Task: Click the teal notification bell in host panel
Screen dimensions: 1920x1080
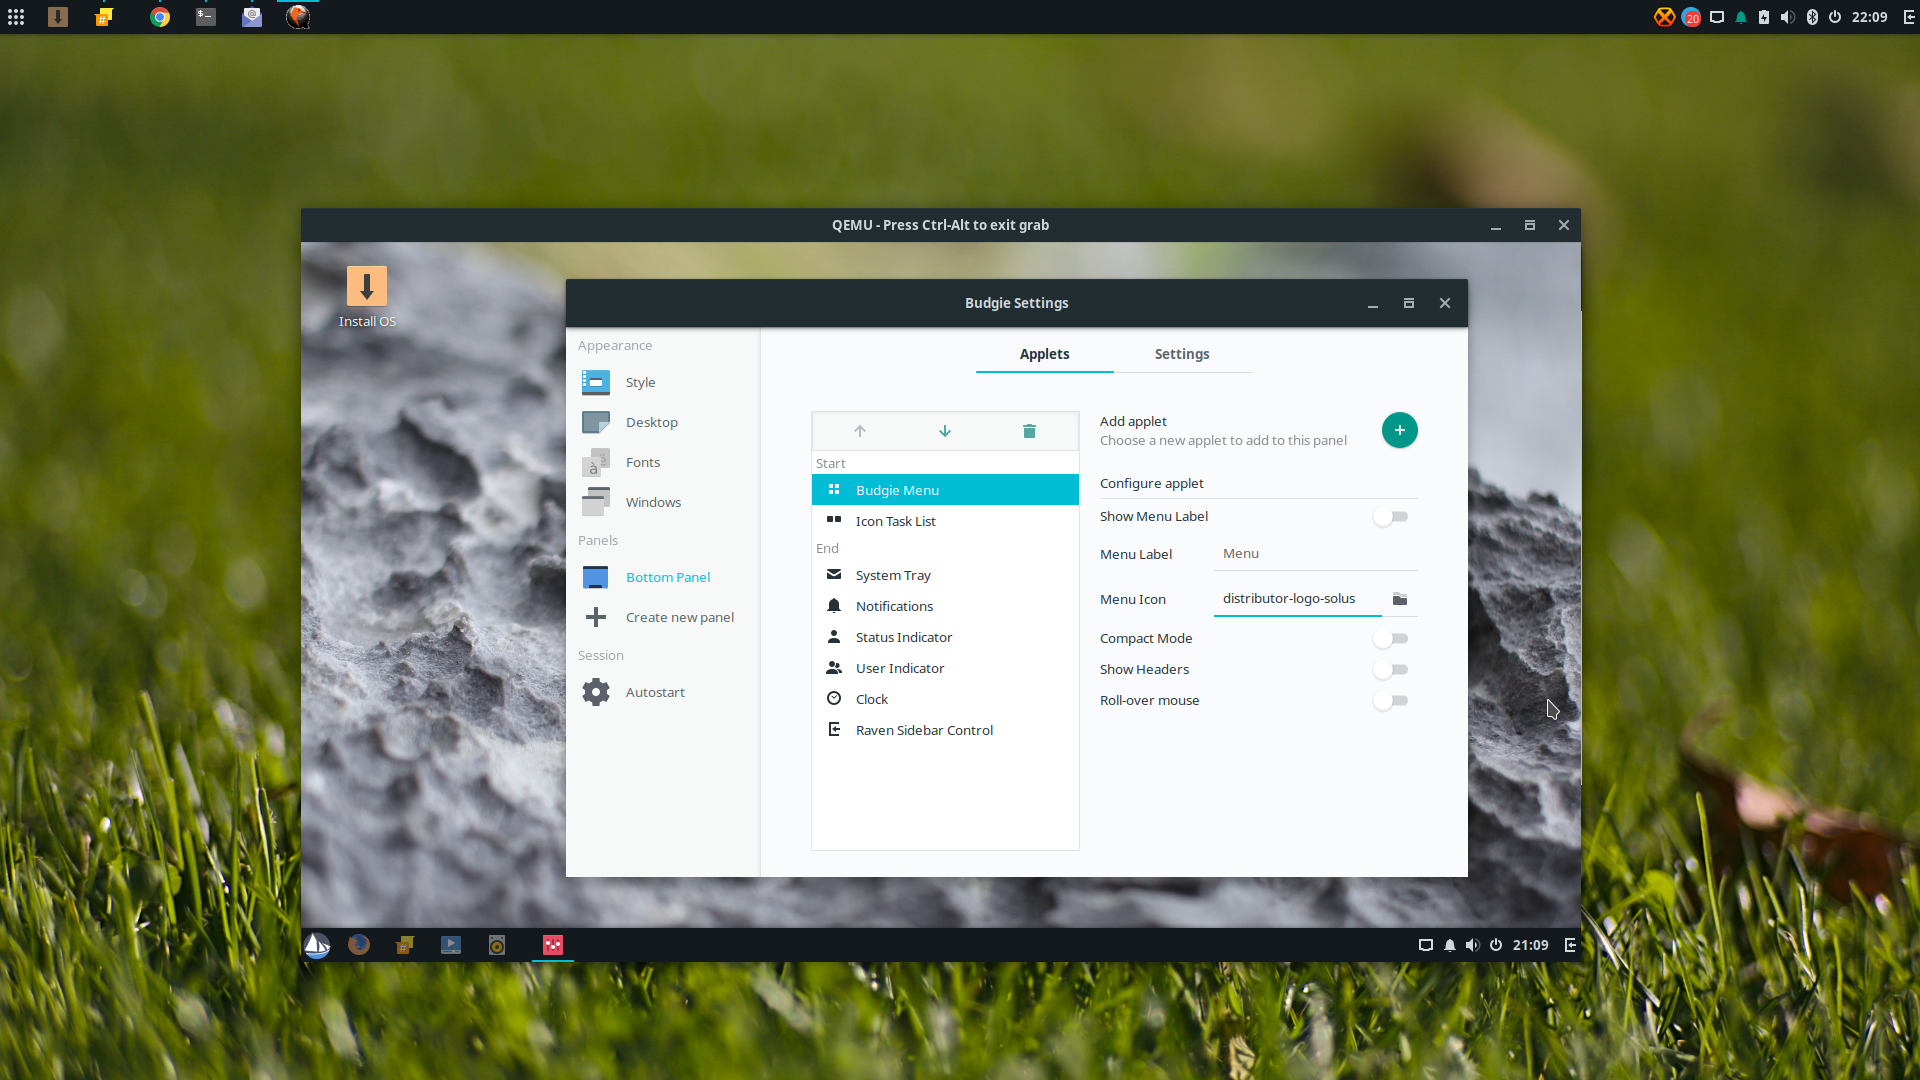Action: [1741, 17]
